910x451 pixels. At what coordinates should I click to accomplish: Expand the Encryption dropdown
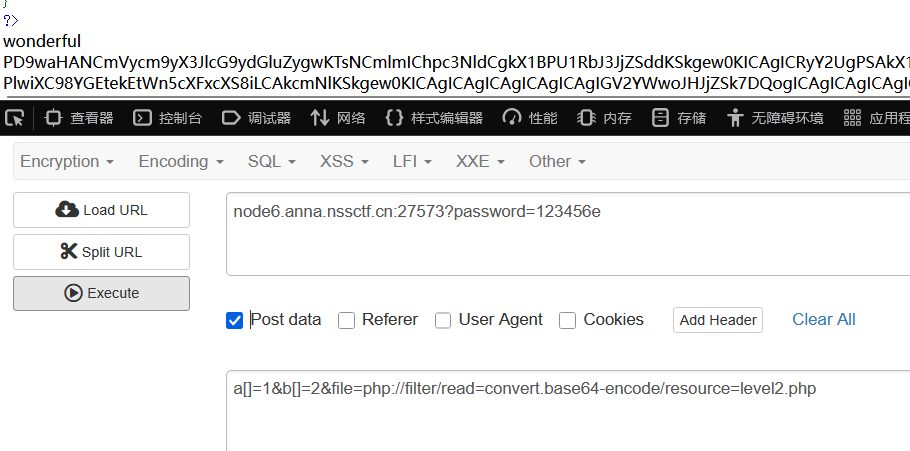click(67, 161)
